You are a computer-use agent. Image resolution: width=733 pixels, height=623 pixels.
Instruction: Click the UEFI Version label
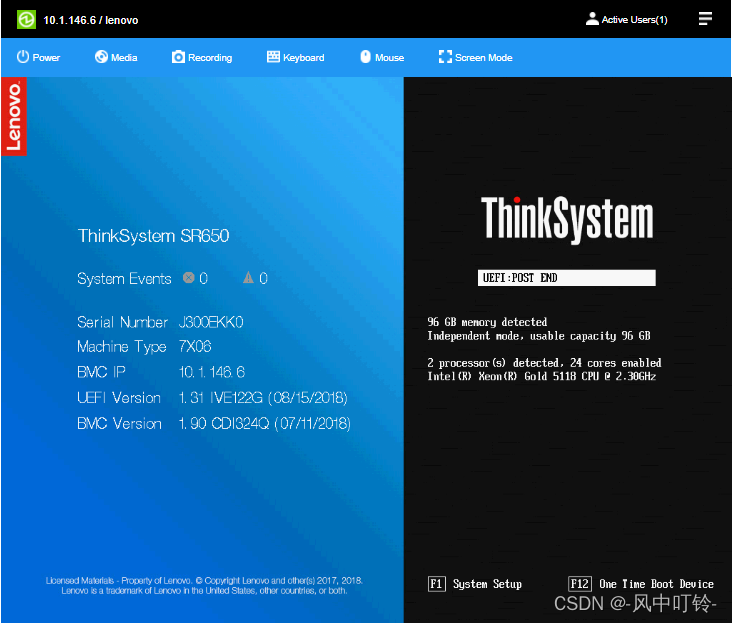click(x=119, y=398)
